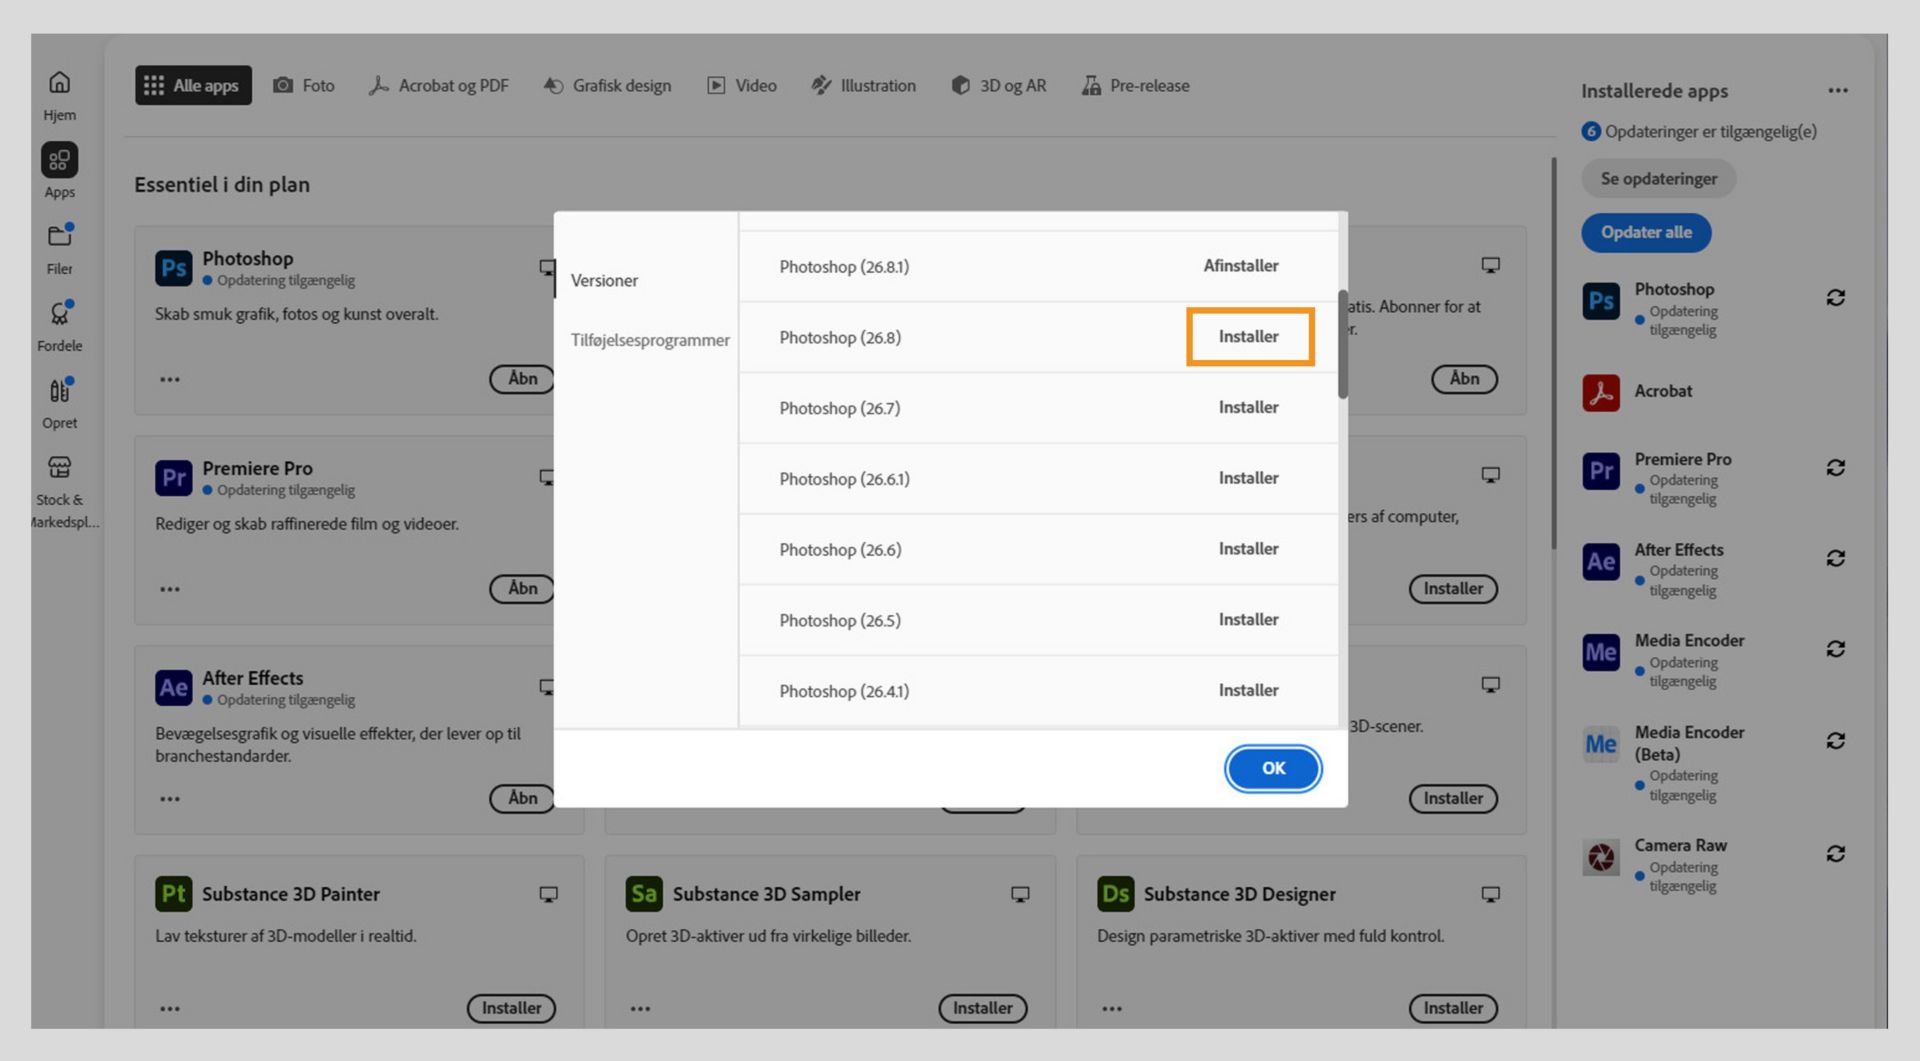Update Premiere Pro via its refresh icon

point(1836,468)
